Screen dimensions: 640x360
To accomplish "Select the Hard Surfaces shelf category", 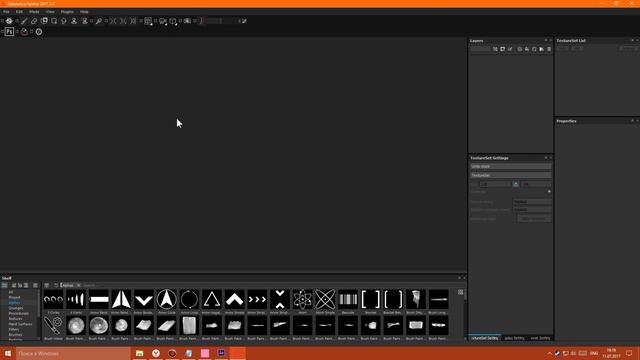I will [x=20, y=324].
